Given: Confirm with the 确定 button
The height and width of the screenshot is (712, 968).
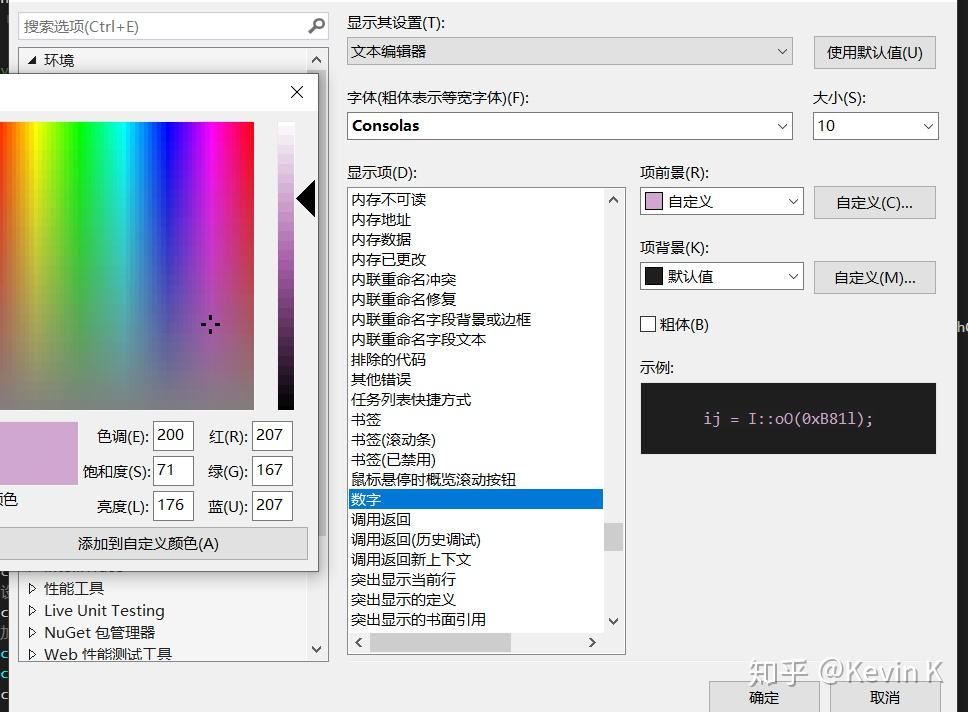Looking at the screenshot, I should tap(764, 697).
